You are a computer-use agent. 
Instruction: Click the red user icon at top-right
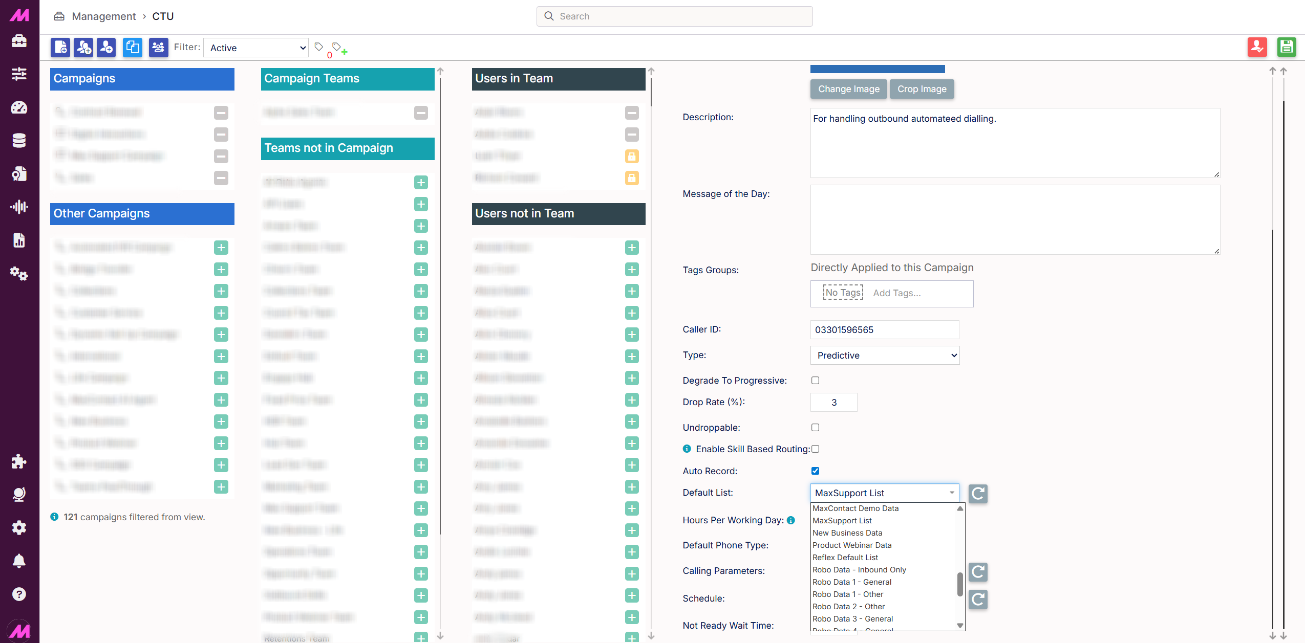[1257, 47]
